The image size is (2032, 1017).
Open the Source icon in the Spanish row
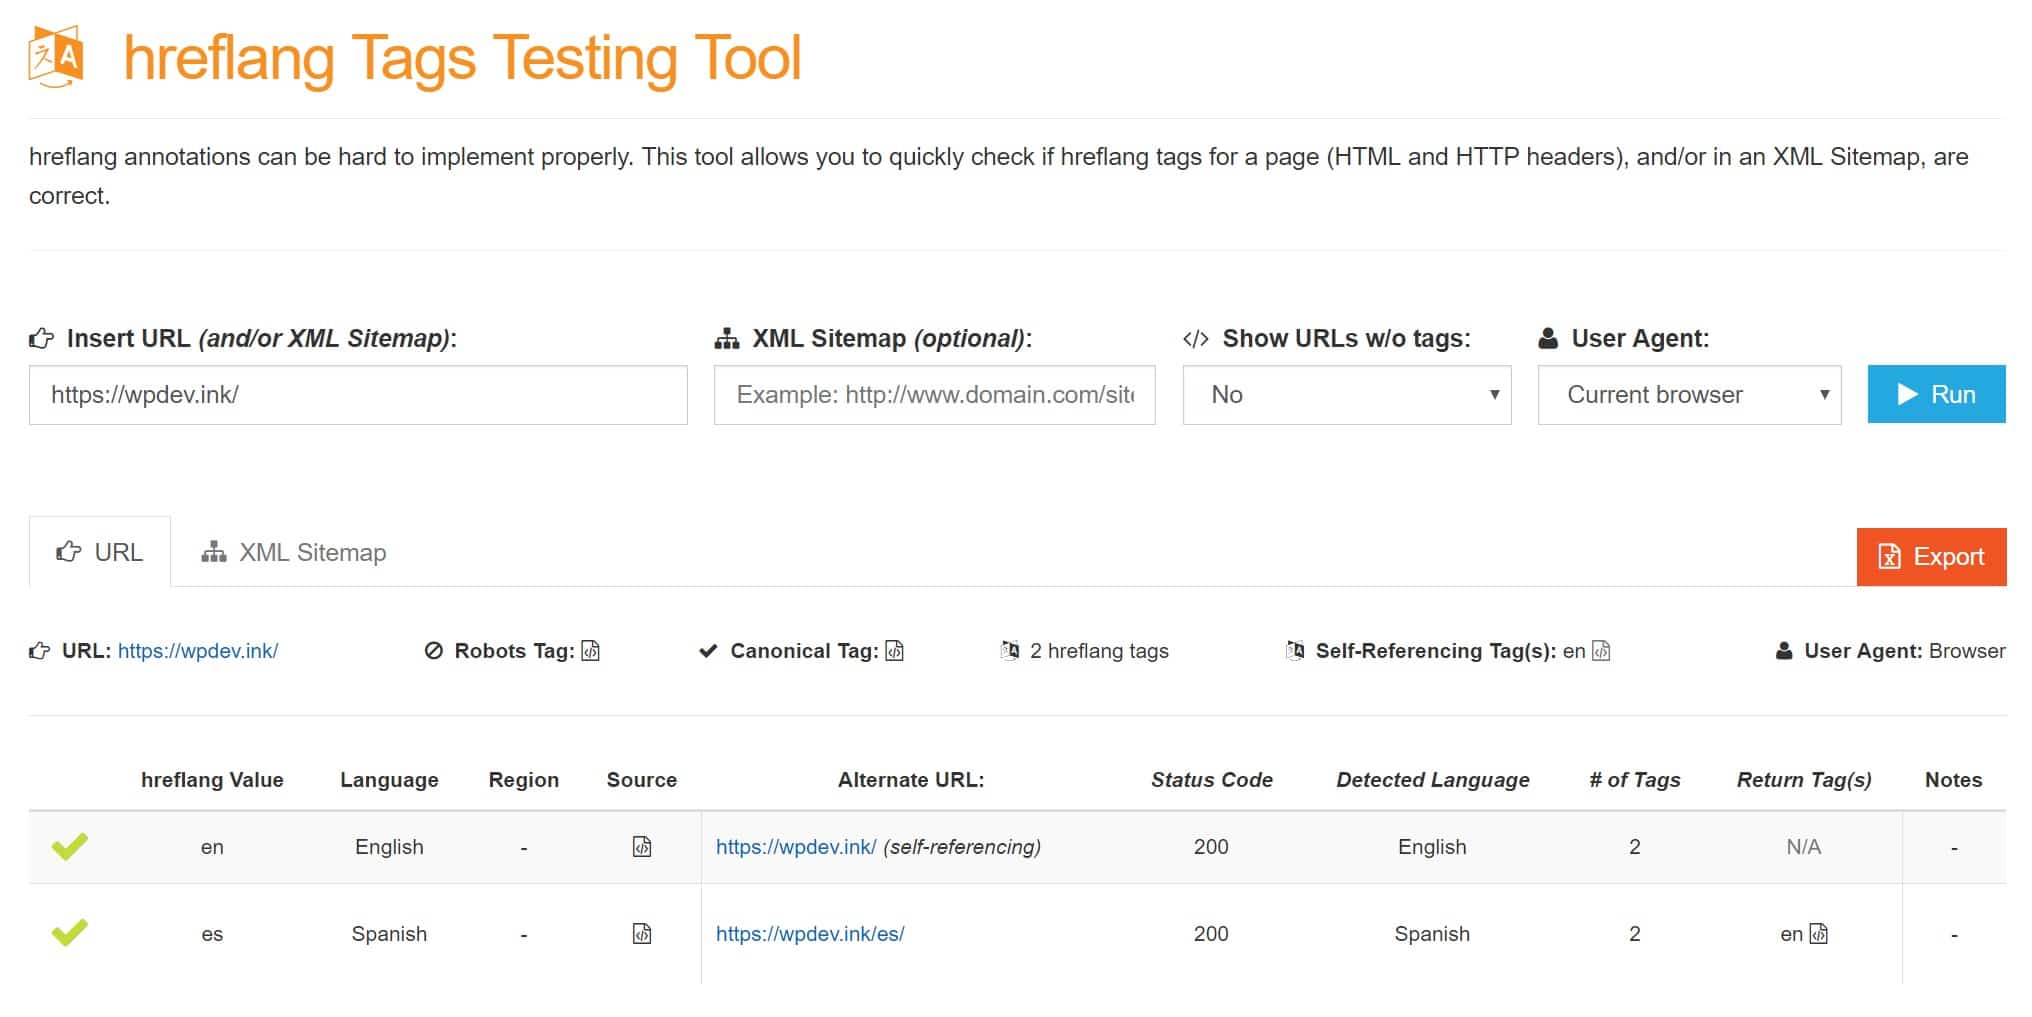641,933
